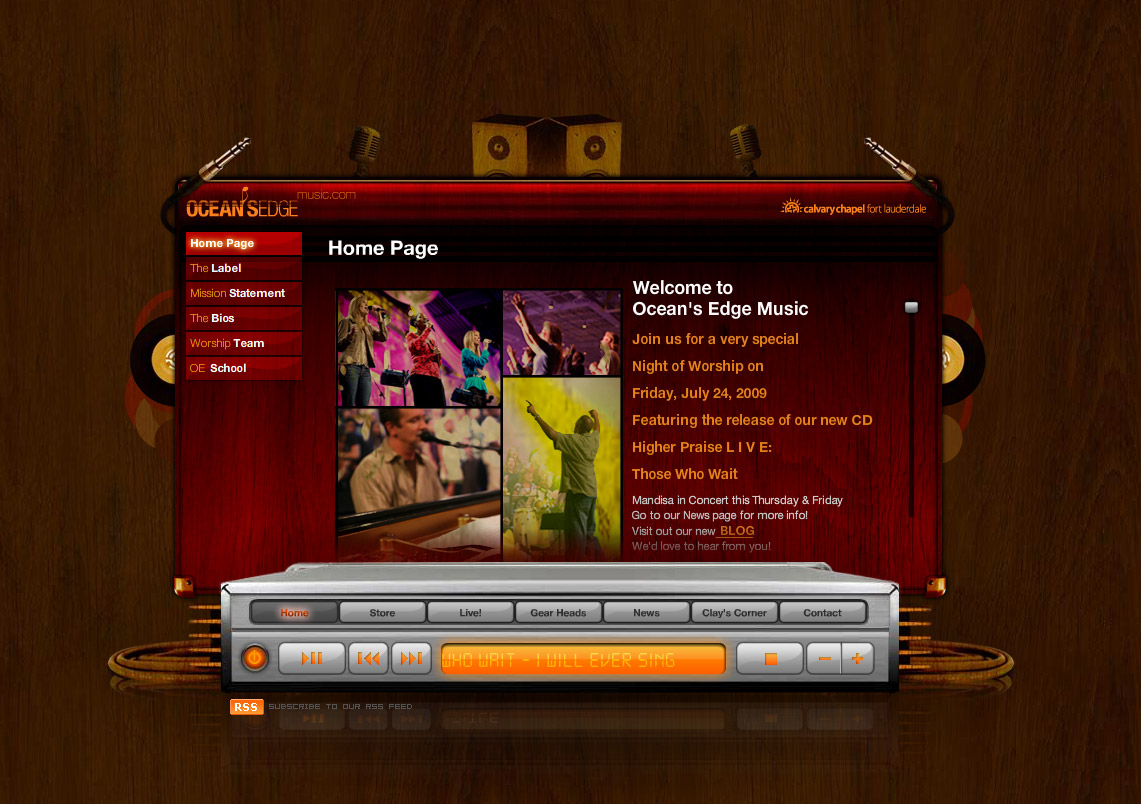Go to the Live! section

470,613
